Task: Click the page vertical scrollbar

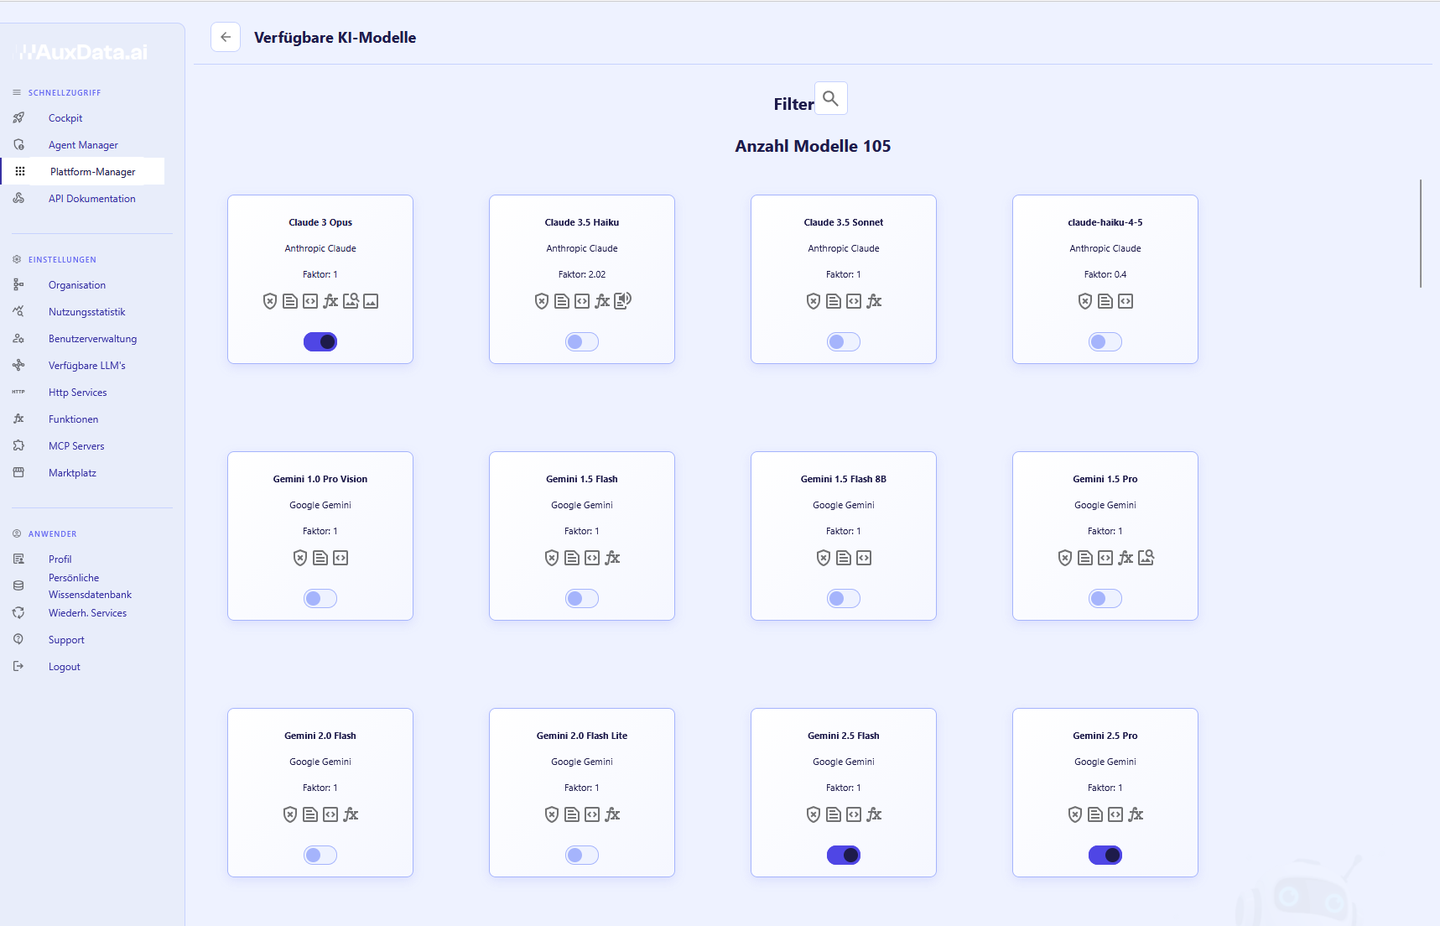Action: (x=1420, y=234)
